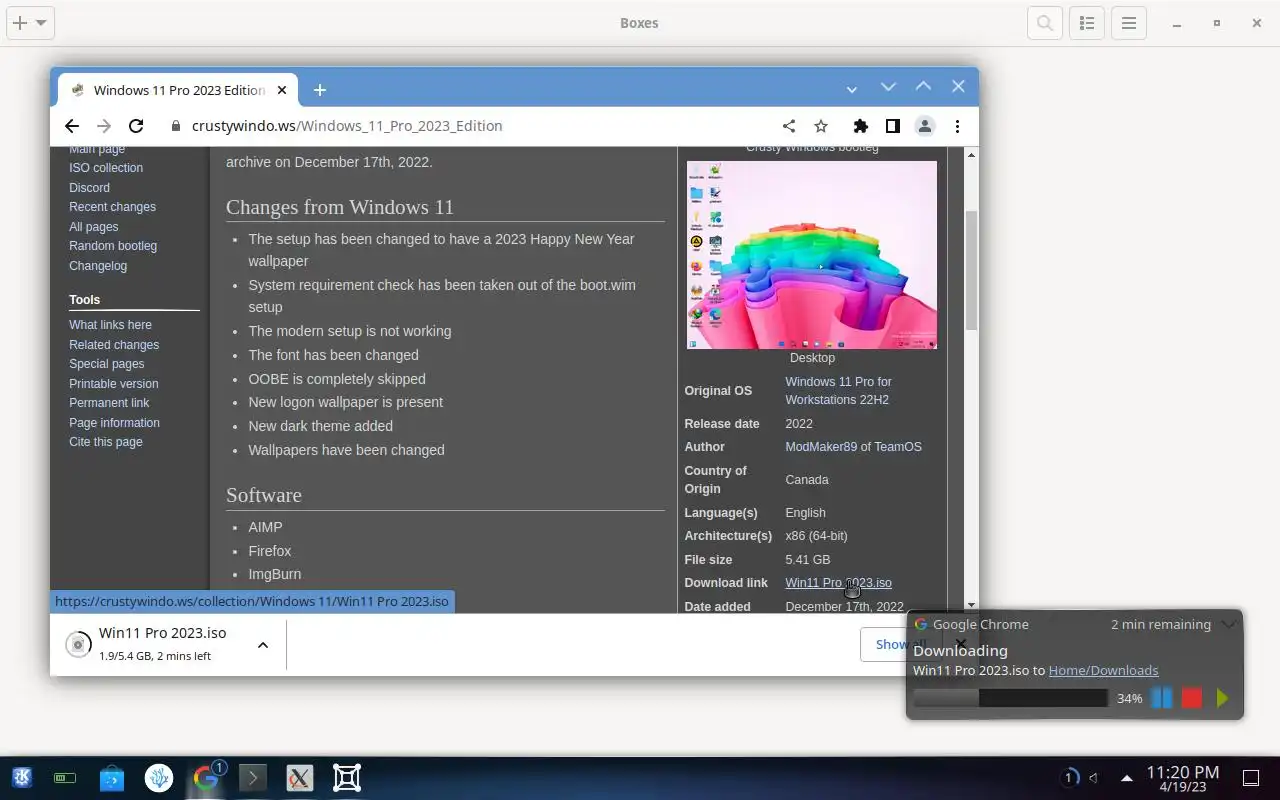Open Page information
The image size is (1280, 800).
[x=114, y=423]
